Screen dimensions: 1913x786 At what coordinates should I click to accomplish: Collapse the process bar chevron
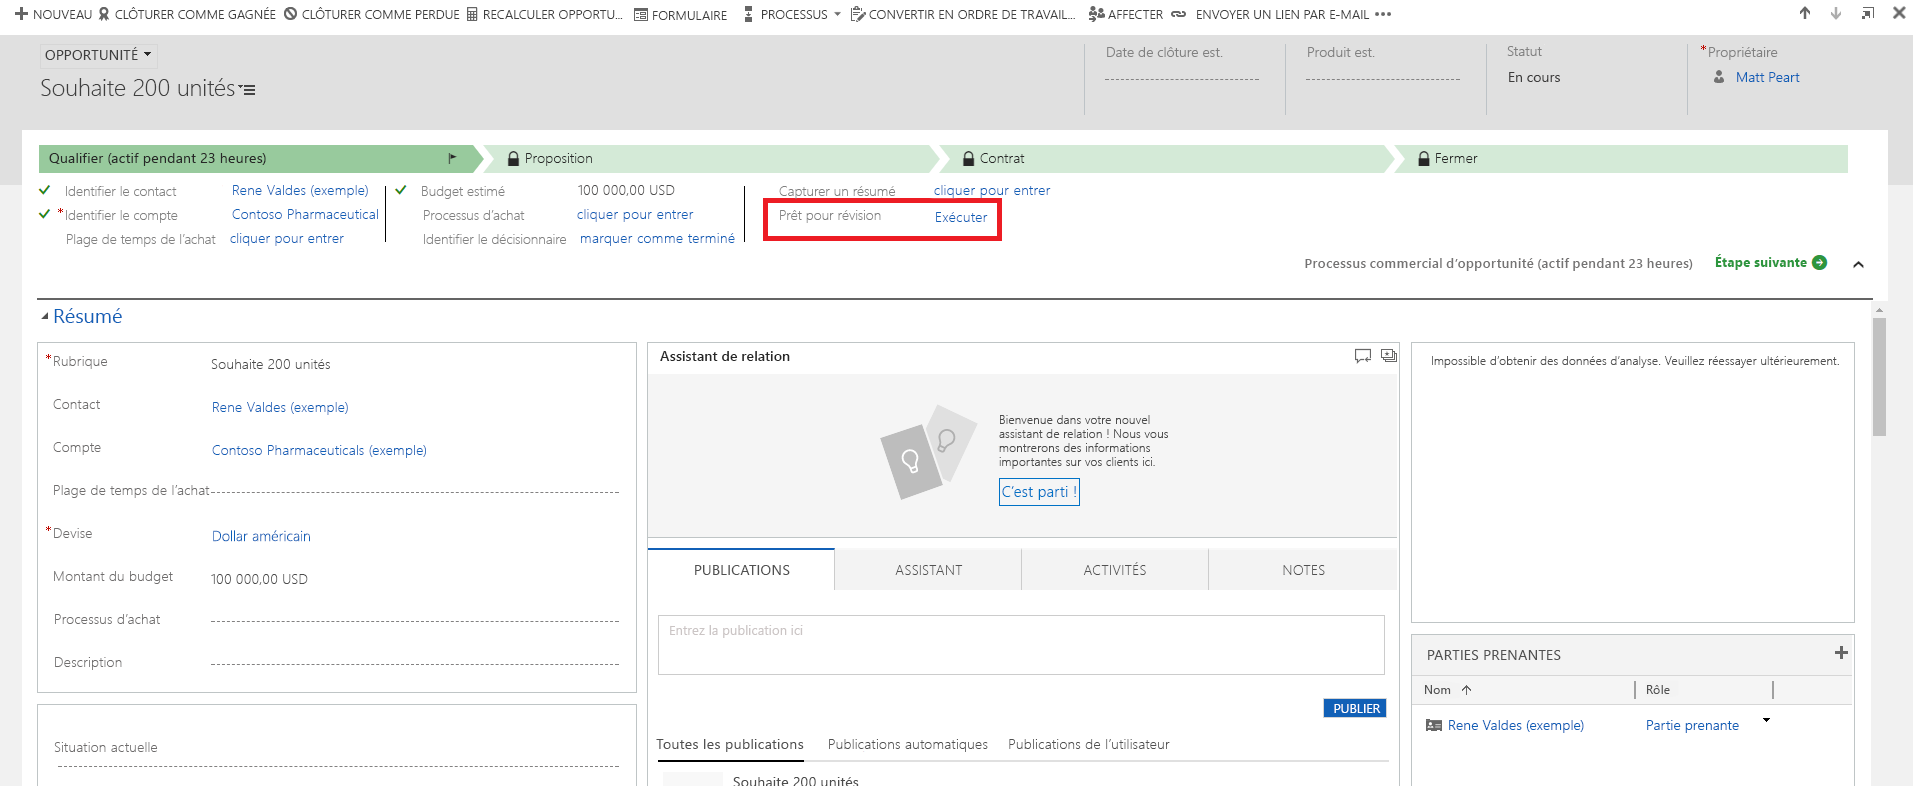coord(1858,264)
